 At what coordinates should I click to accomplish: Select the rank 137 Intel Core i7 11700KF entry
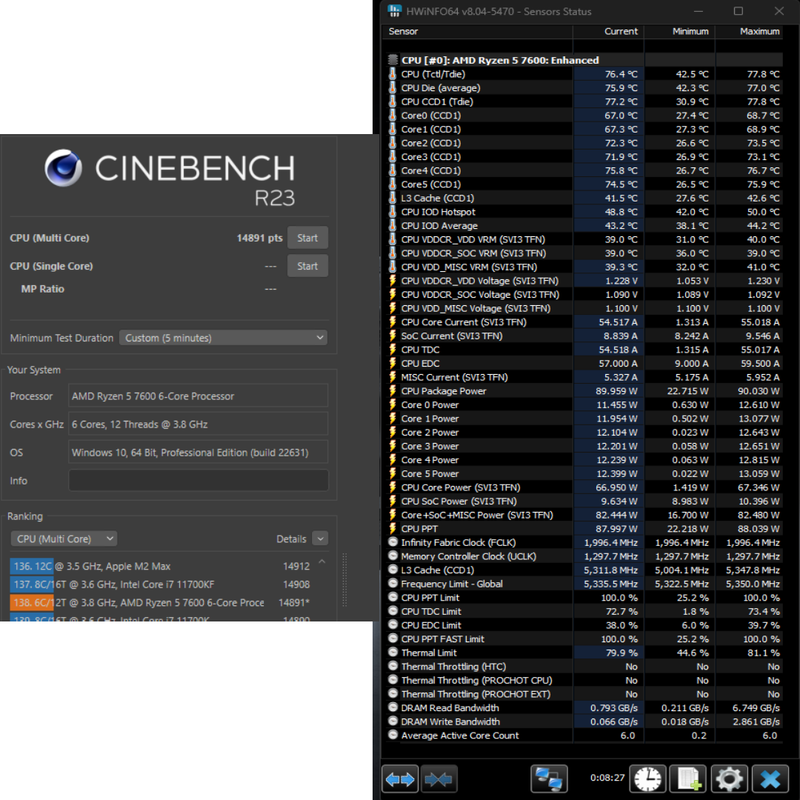click(x=160, y=585)
